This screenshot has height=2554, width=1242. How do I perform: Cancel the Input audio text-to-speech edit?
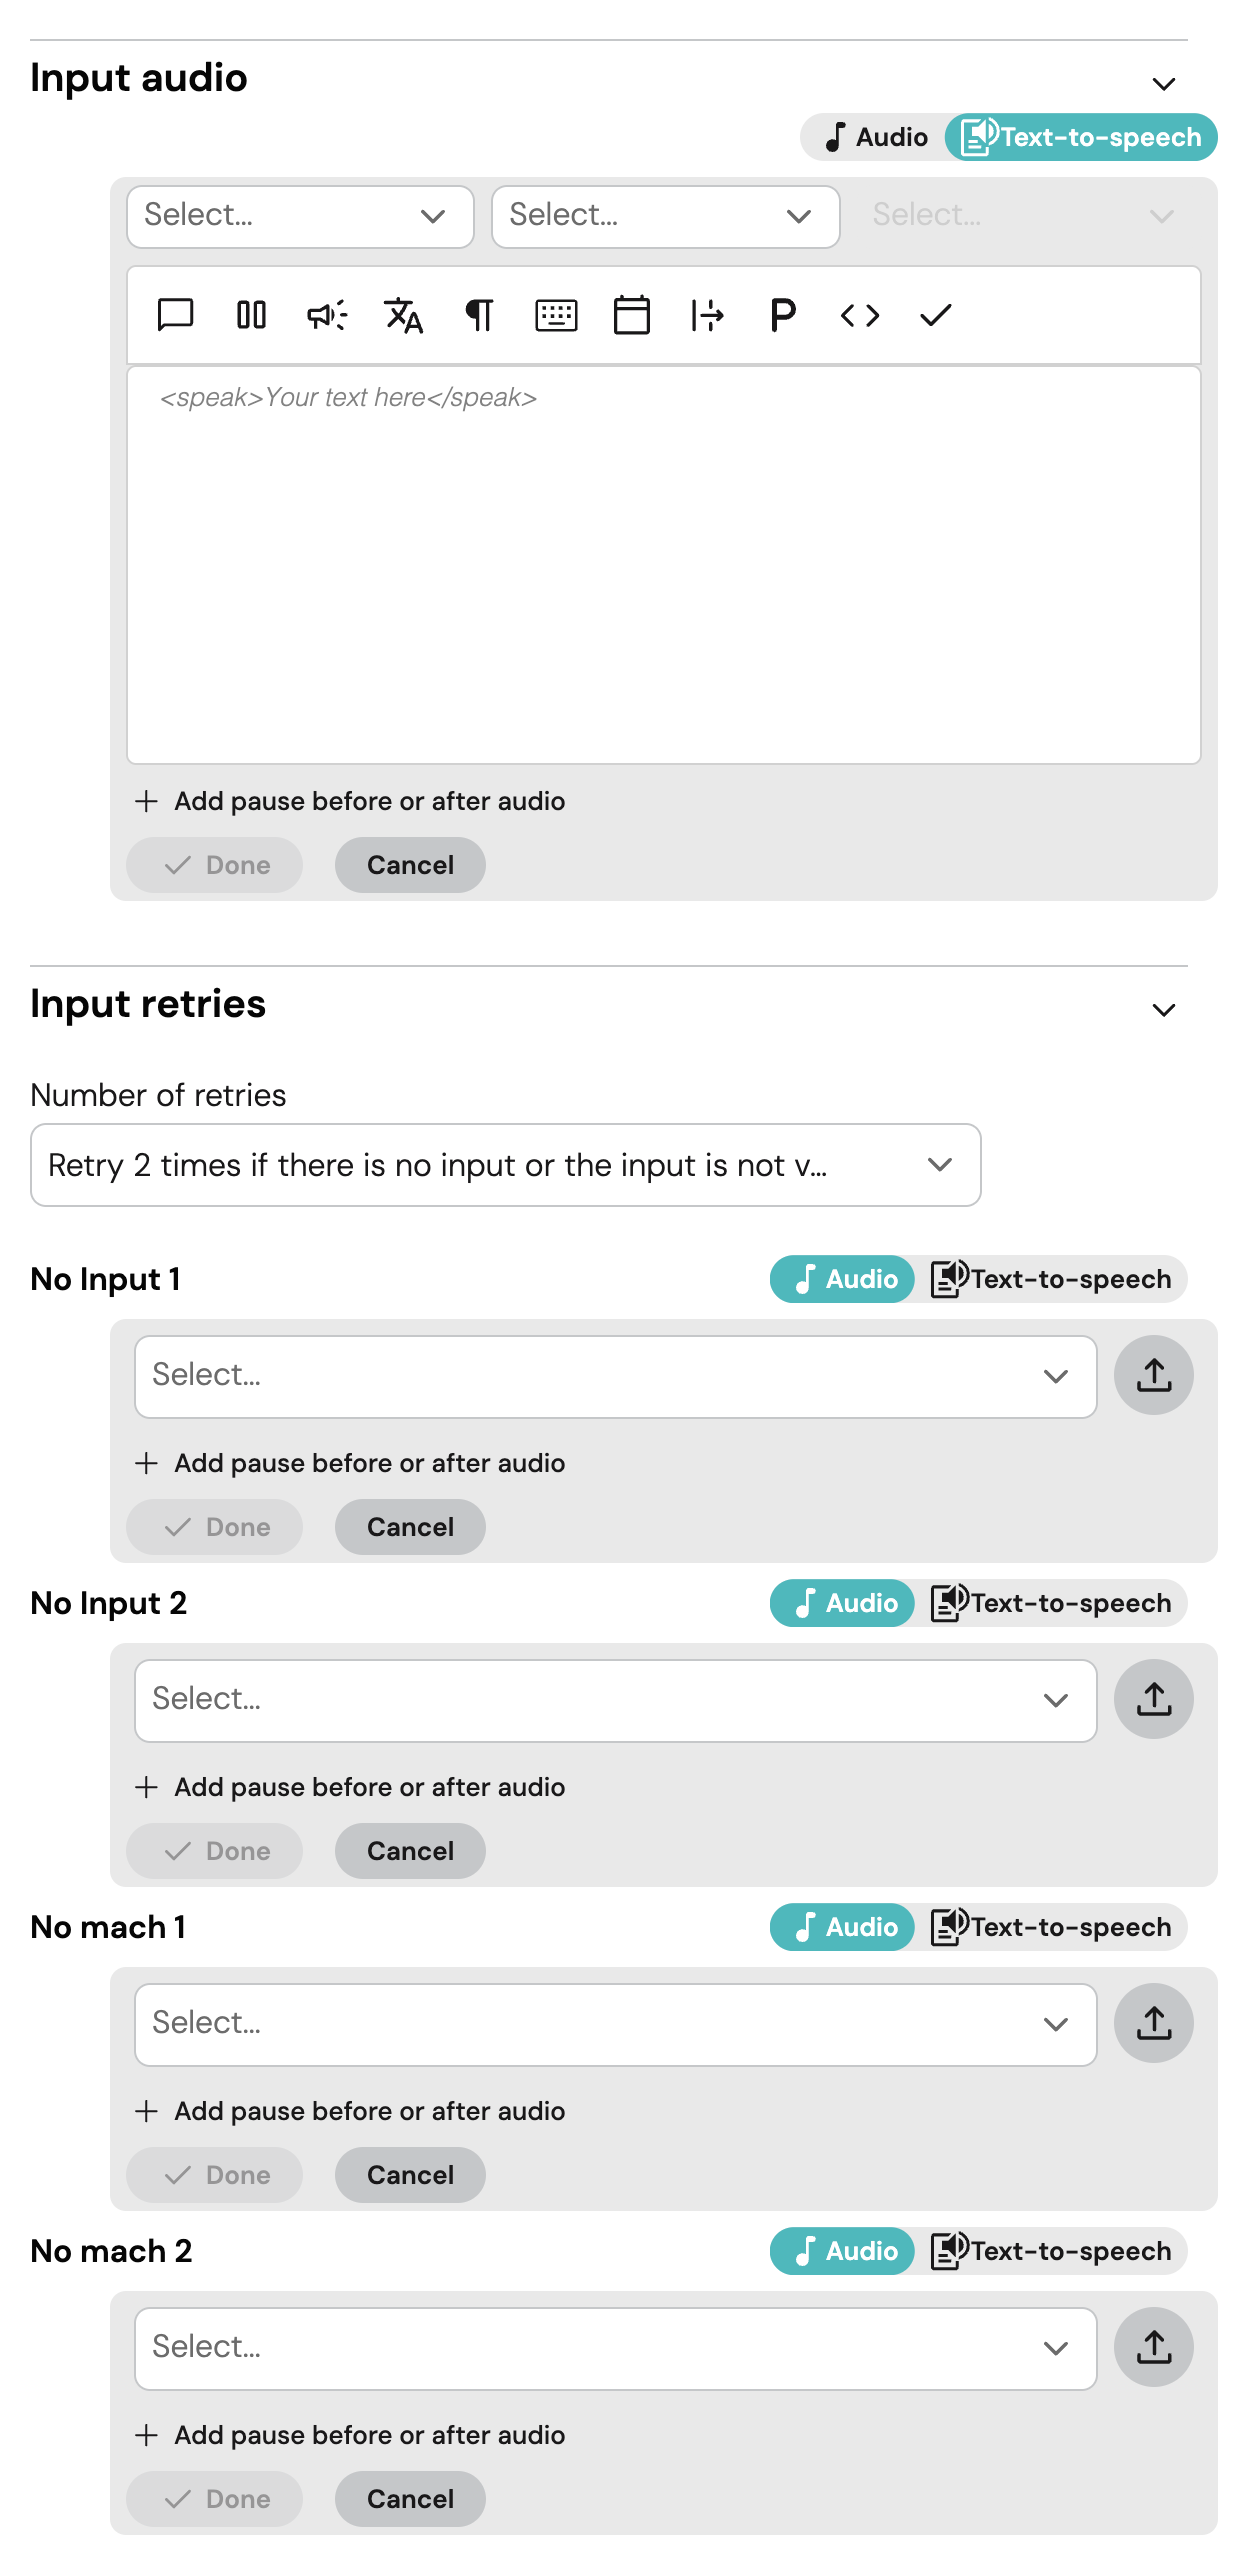coord(410,865)
